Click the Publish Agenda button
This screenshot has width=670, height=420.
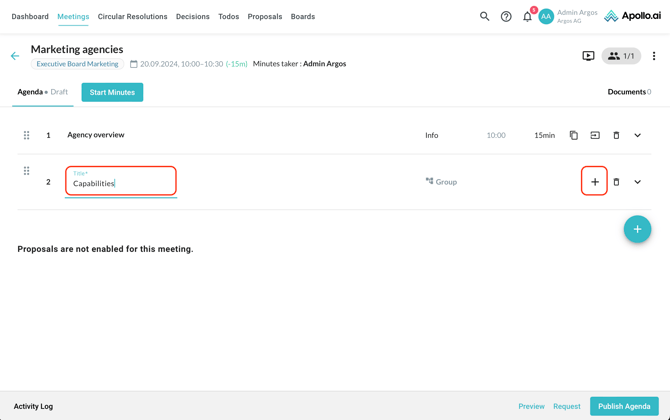point(624,406)
